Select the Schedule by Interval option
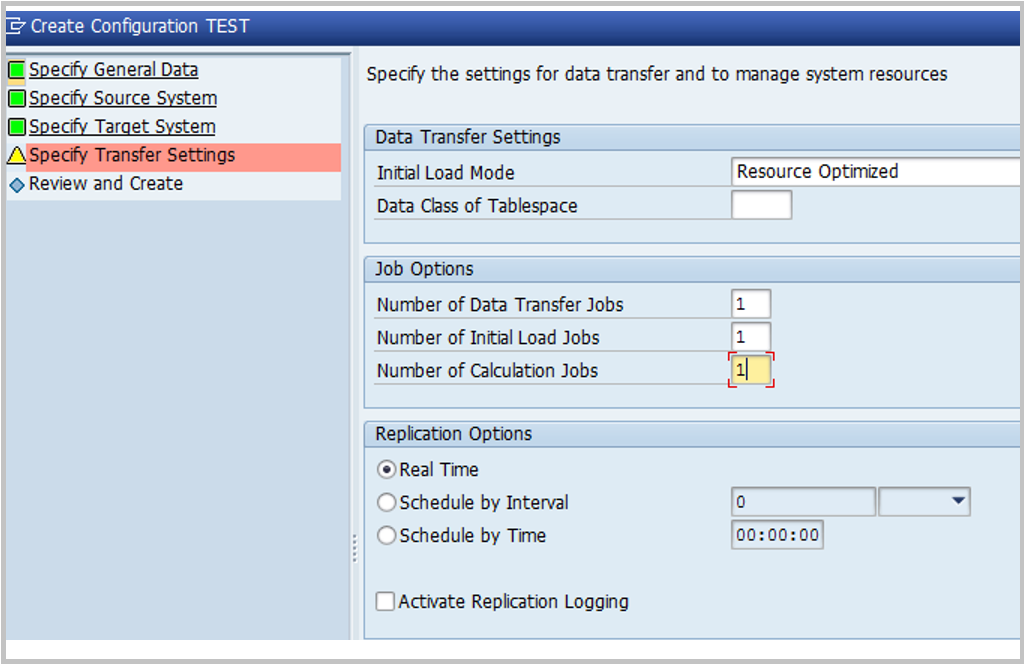 point(385,502)
